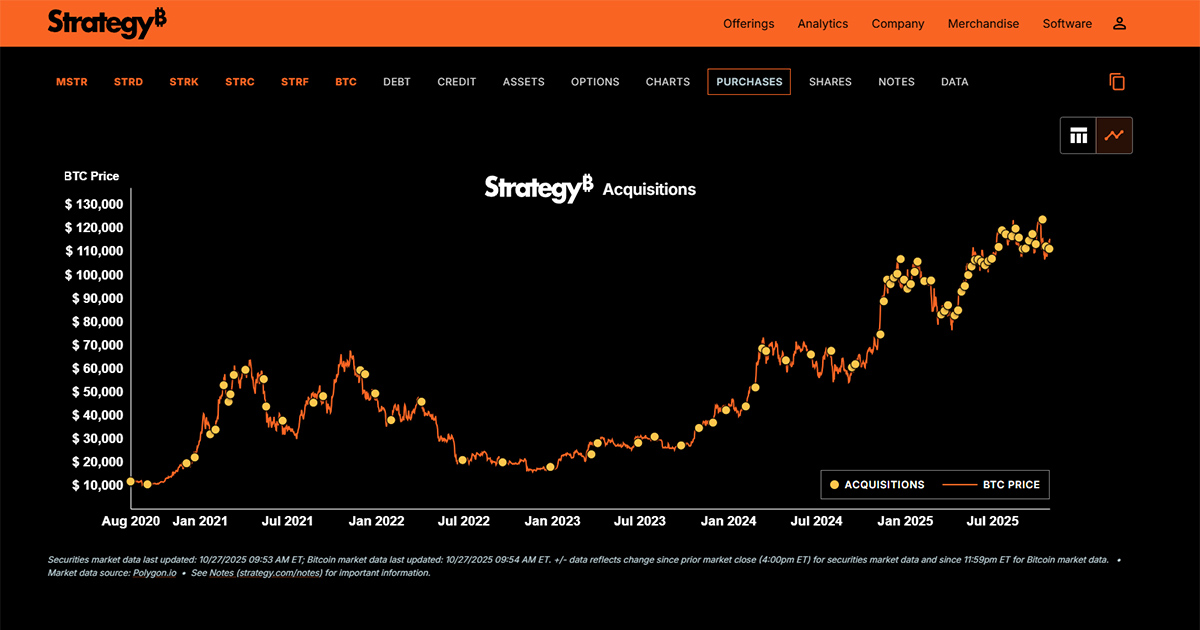This screenshot has height=630, width=1200.
Task: Open the Offerings menu
Action: pyautogui.click(x=748, y=23)
